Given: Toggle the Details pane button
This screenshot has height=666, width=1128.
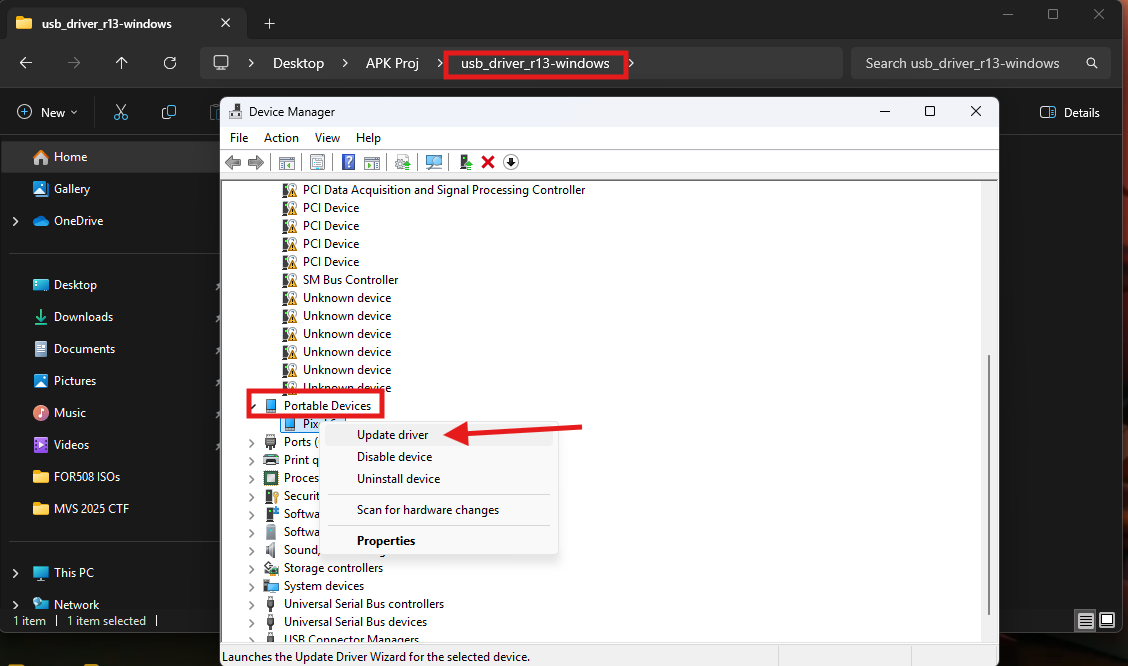Looking at the screenshot, I should pyautogui.click(x=1070, y=113).
